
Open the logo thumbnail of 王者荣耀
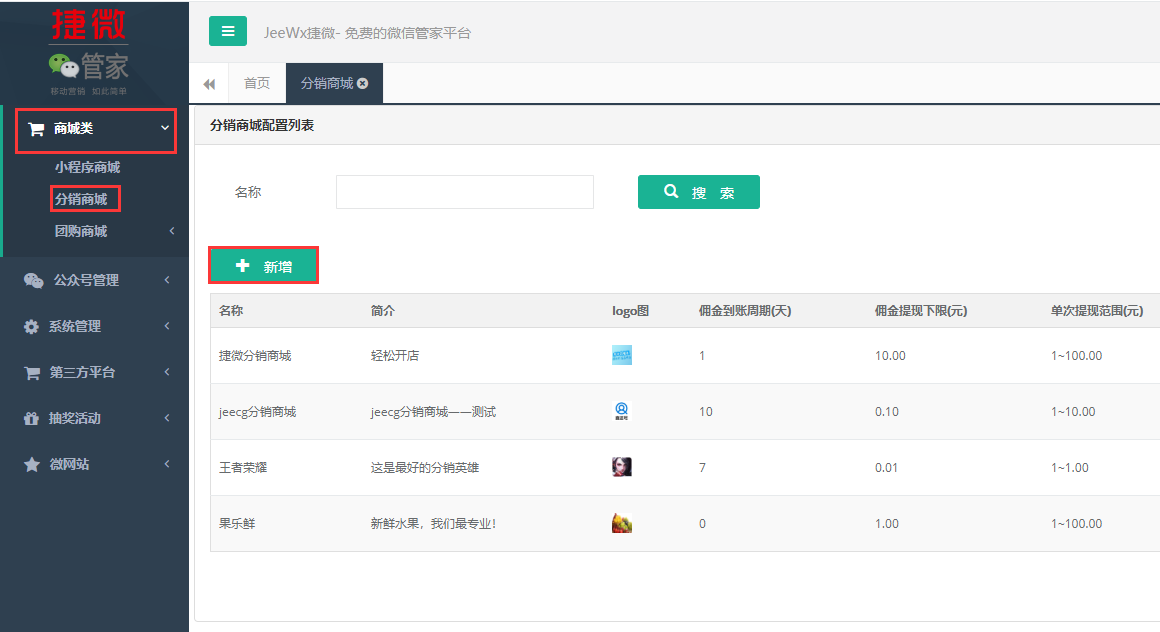click(621, 467)
